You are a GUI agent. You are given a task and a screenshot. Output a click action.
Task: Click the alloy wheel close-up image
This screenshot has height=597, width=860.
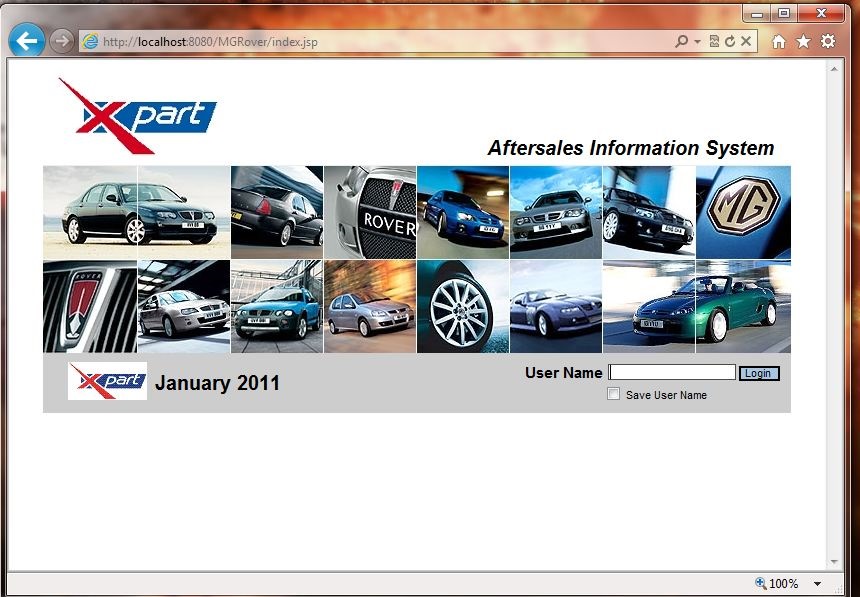pos(463,306)
